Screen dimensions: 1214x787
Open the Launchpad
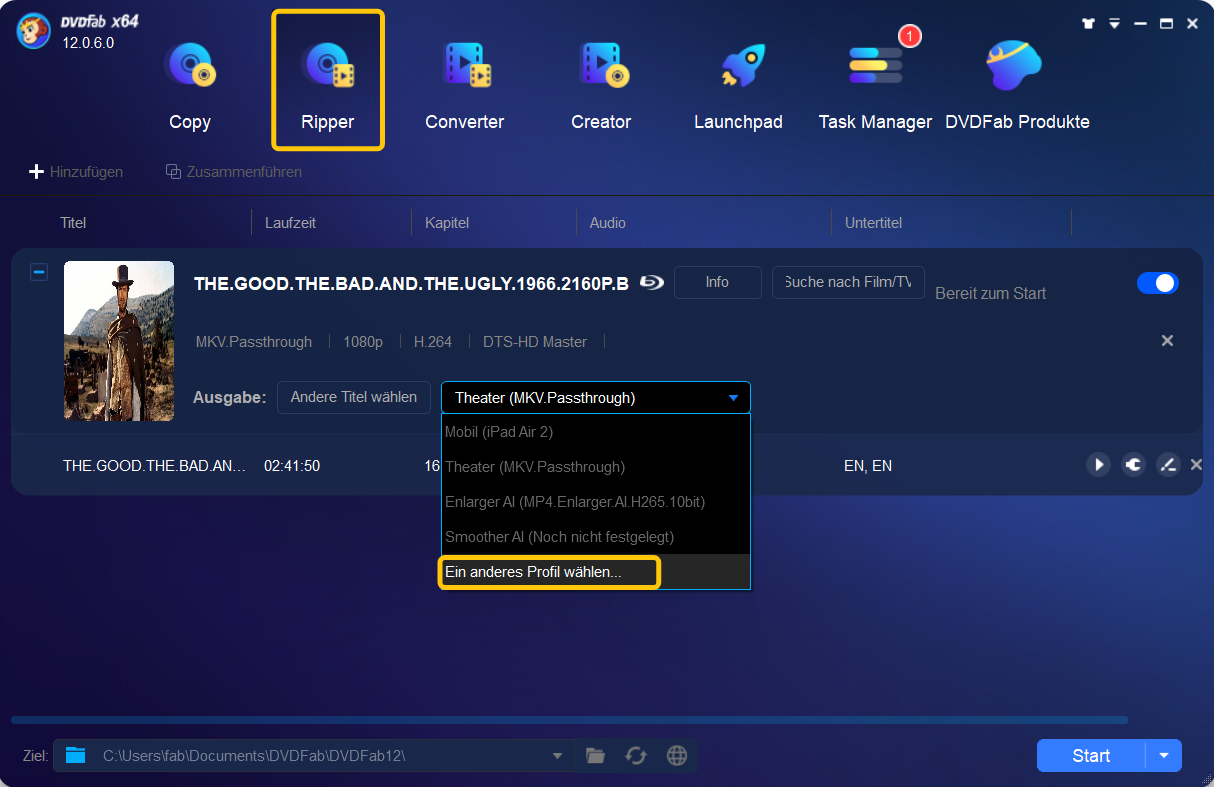pos(738,85)
